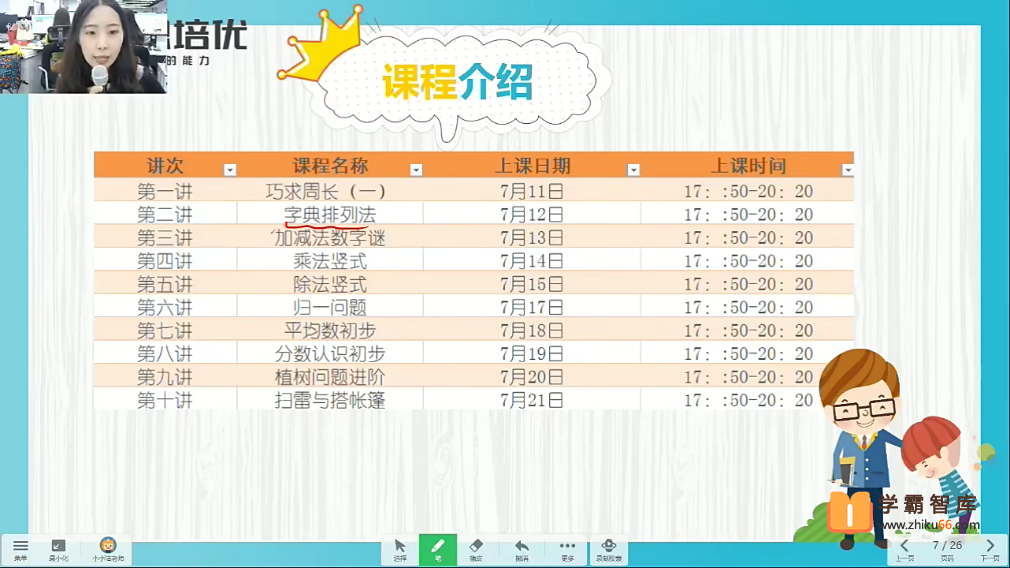The image size is (1010, 568).
Task: Undo last stroke with the 撤销 arrow
Action: click(522, 550)
